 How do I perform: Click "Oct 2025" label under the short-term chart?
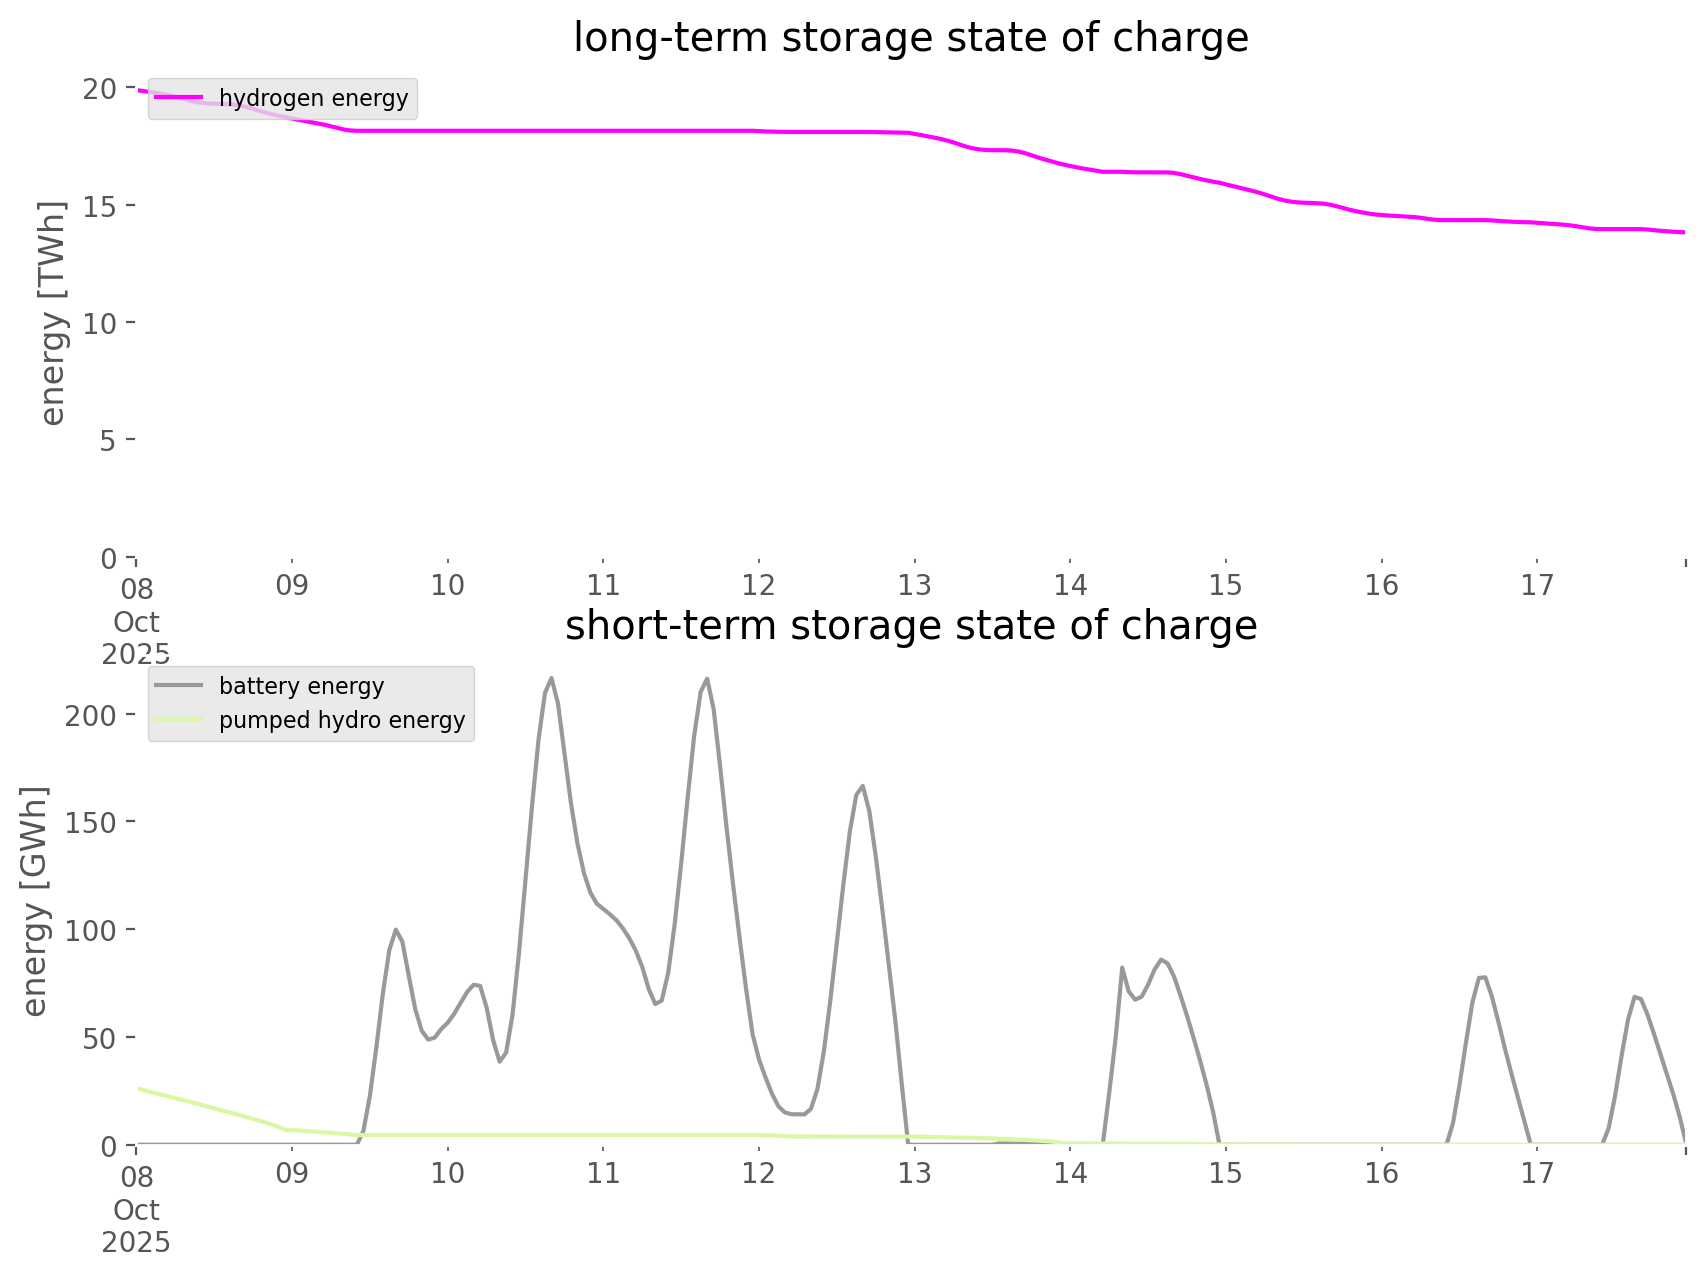[x=136, y=1226]
